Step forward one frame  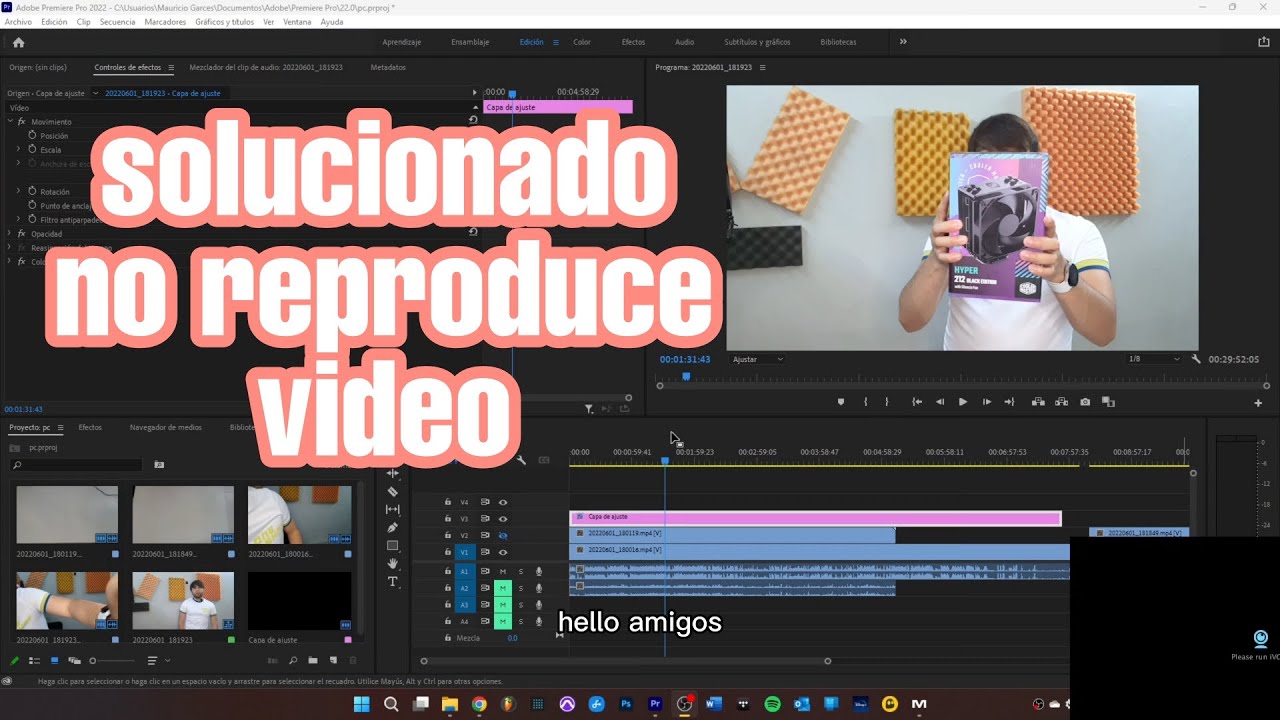[986, 402]
